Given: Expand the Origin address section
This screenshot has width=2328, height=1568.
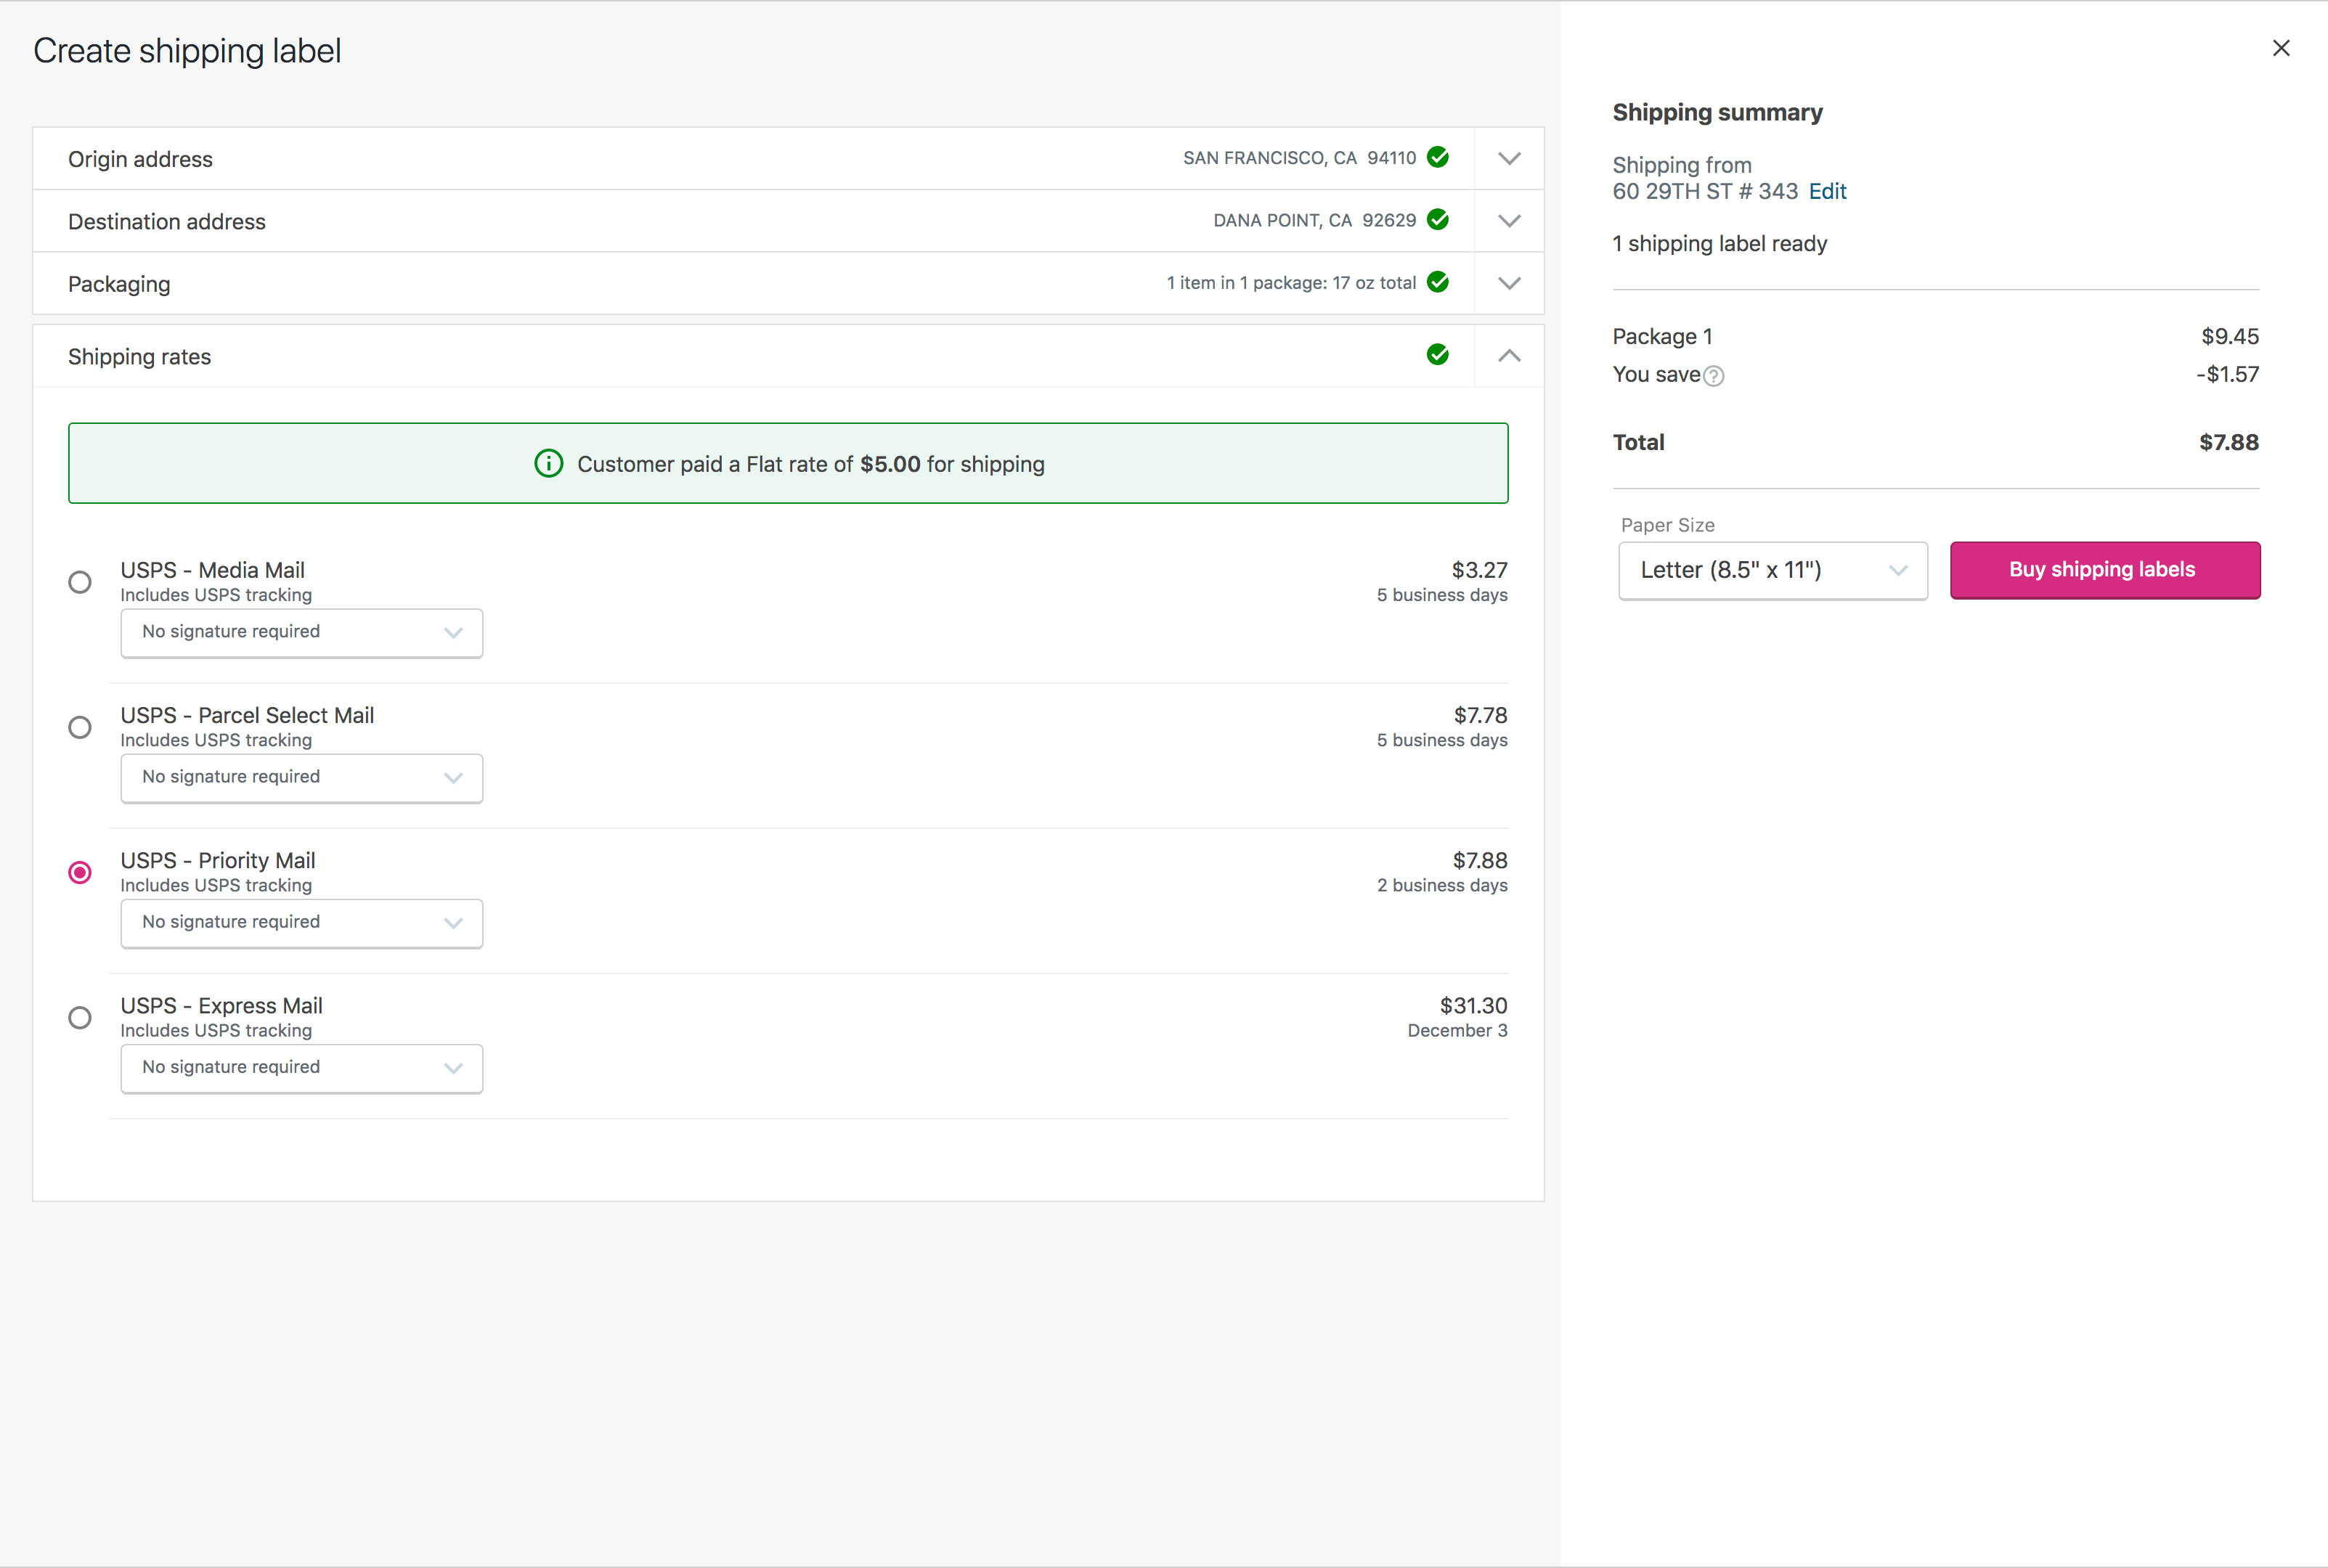Looking at the screenshot, I should (x=1509, y=158).
